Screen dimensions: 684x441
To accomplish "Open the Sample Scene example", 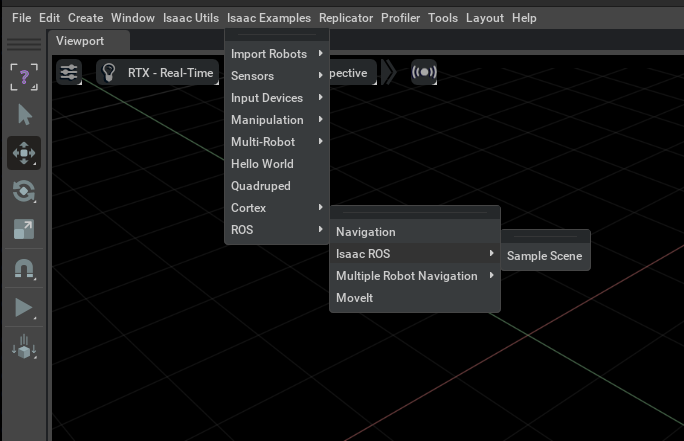I will 545,256.
